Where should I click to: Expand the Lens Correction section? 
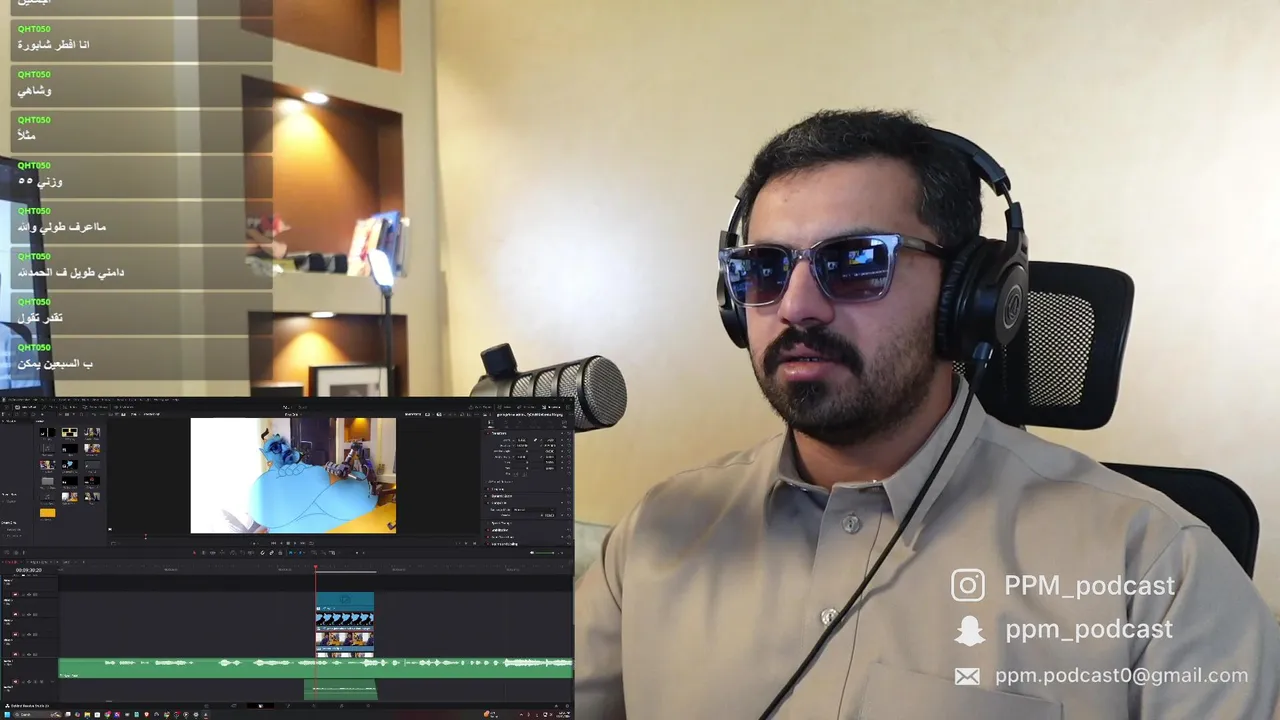point(503,537)
